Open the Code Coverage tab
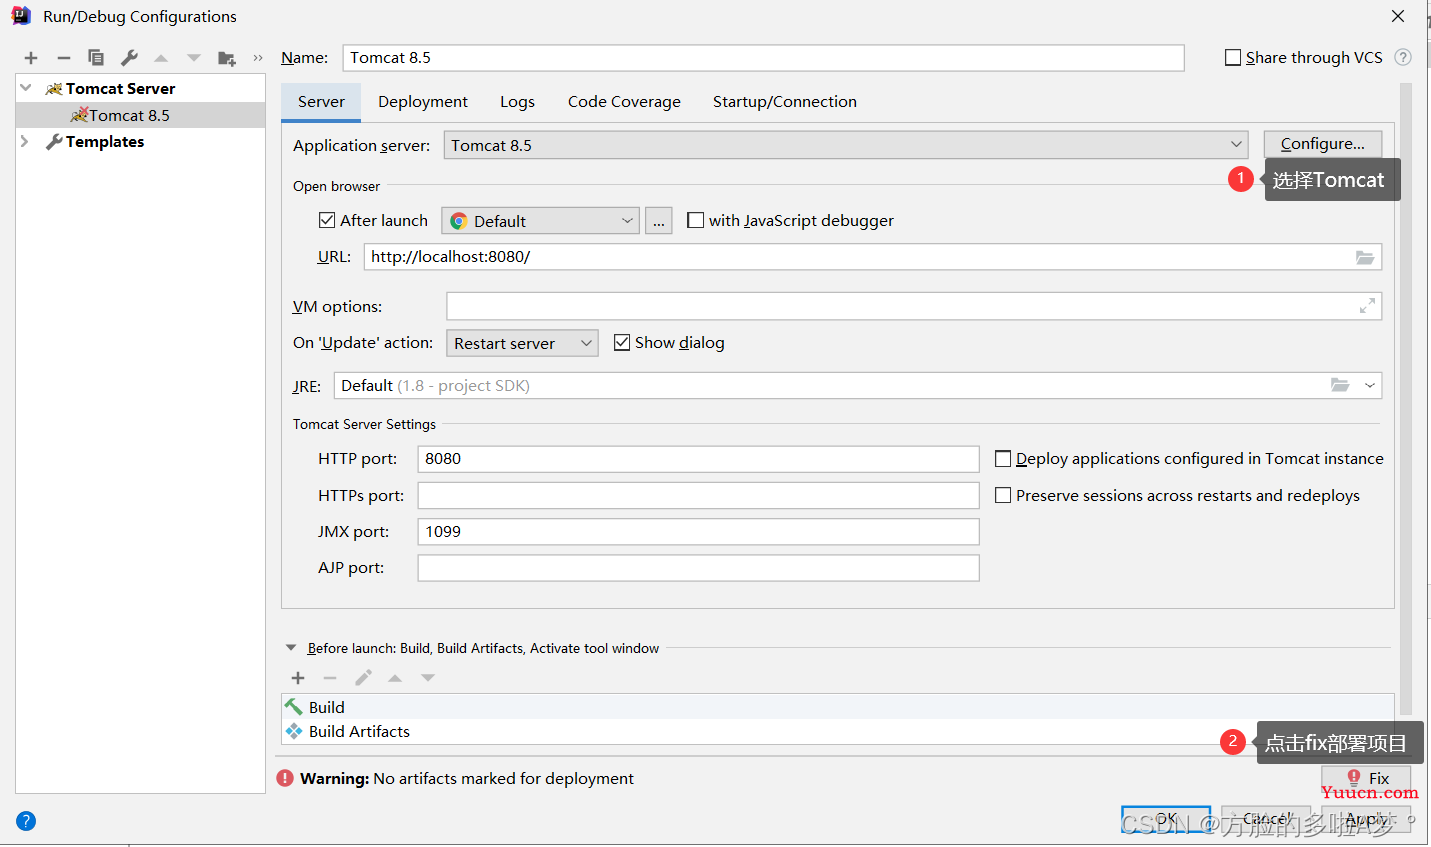The height and width of the screenshot is (847, 1431). [x=624, y=101]
